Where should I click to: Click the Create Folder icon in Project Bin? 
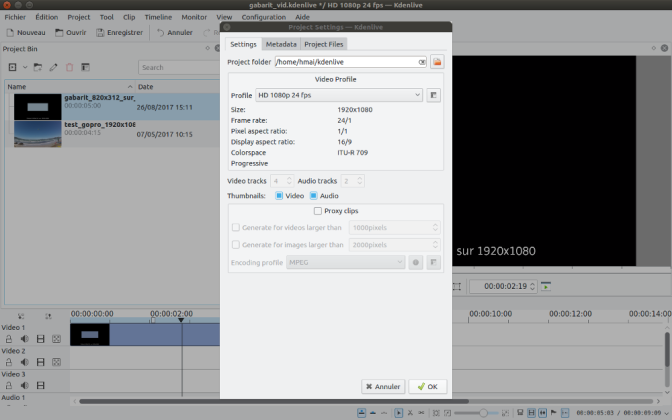pyautogui.click(x=38, y=67)
